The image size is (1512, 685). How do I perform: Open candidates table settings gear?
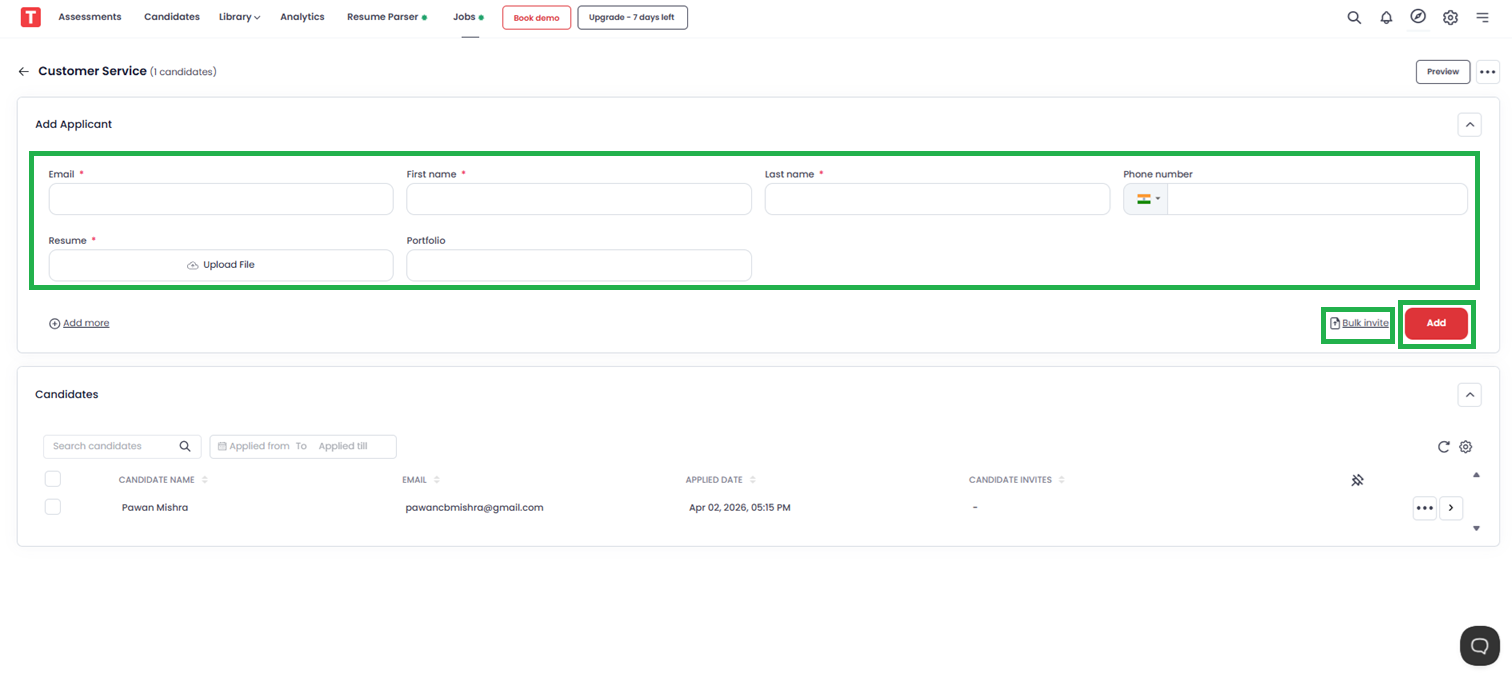1466,447
